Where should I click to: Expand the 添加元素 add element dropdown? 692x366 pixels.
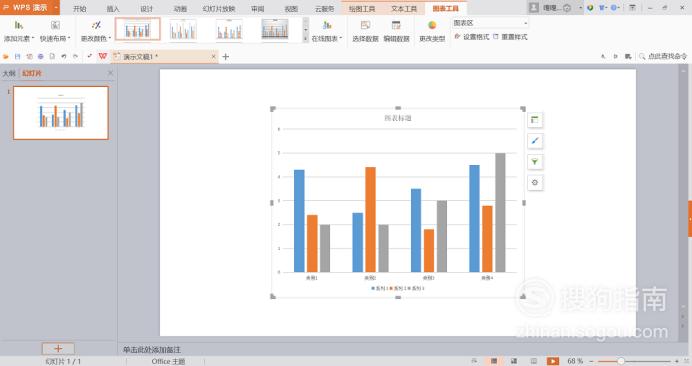pyautogui.click(x=19, y=30)
